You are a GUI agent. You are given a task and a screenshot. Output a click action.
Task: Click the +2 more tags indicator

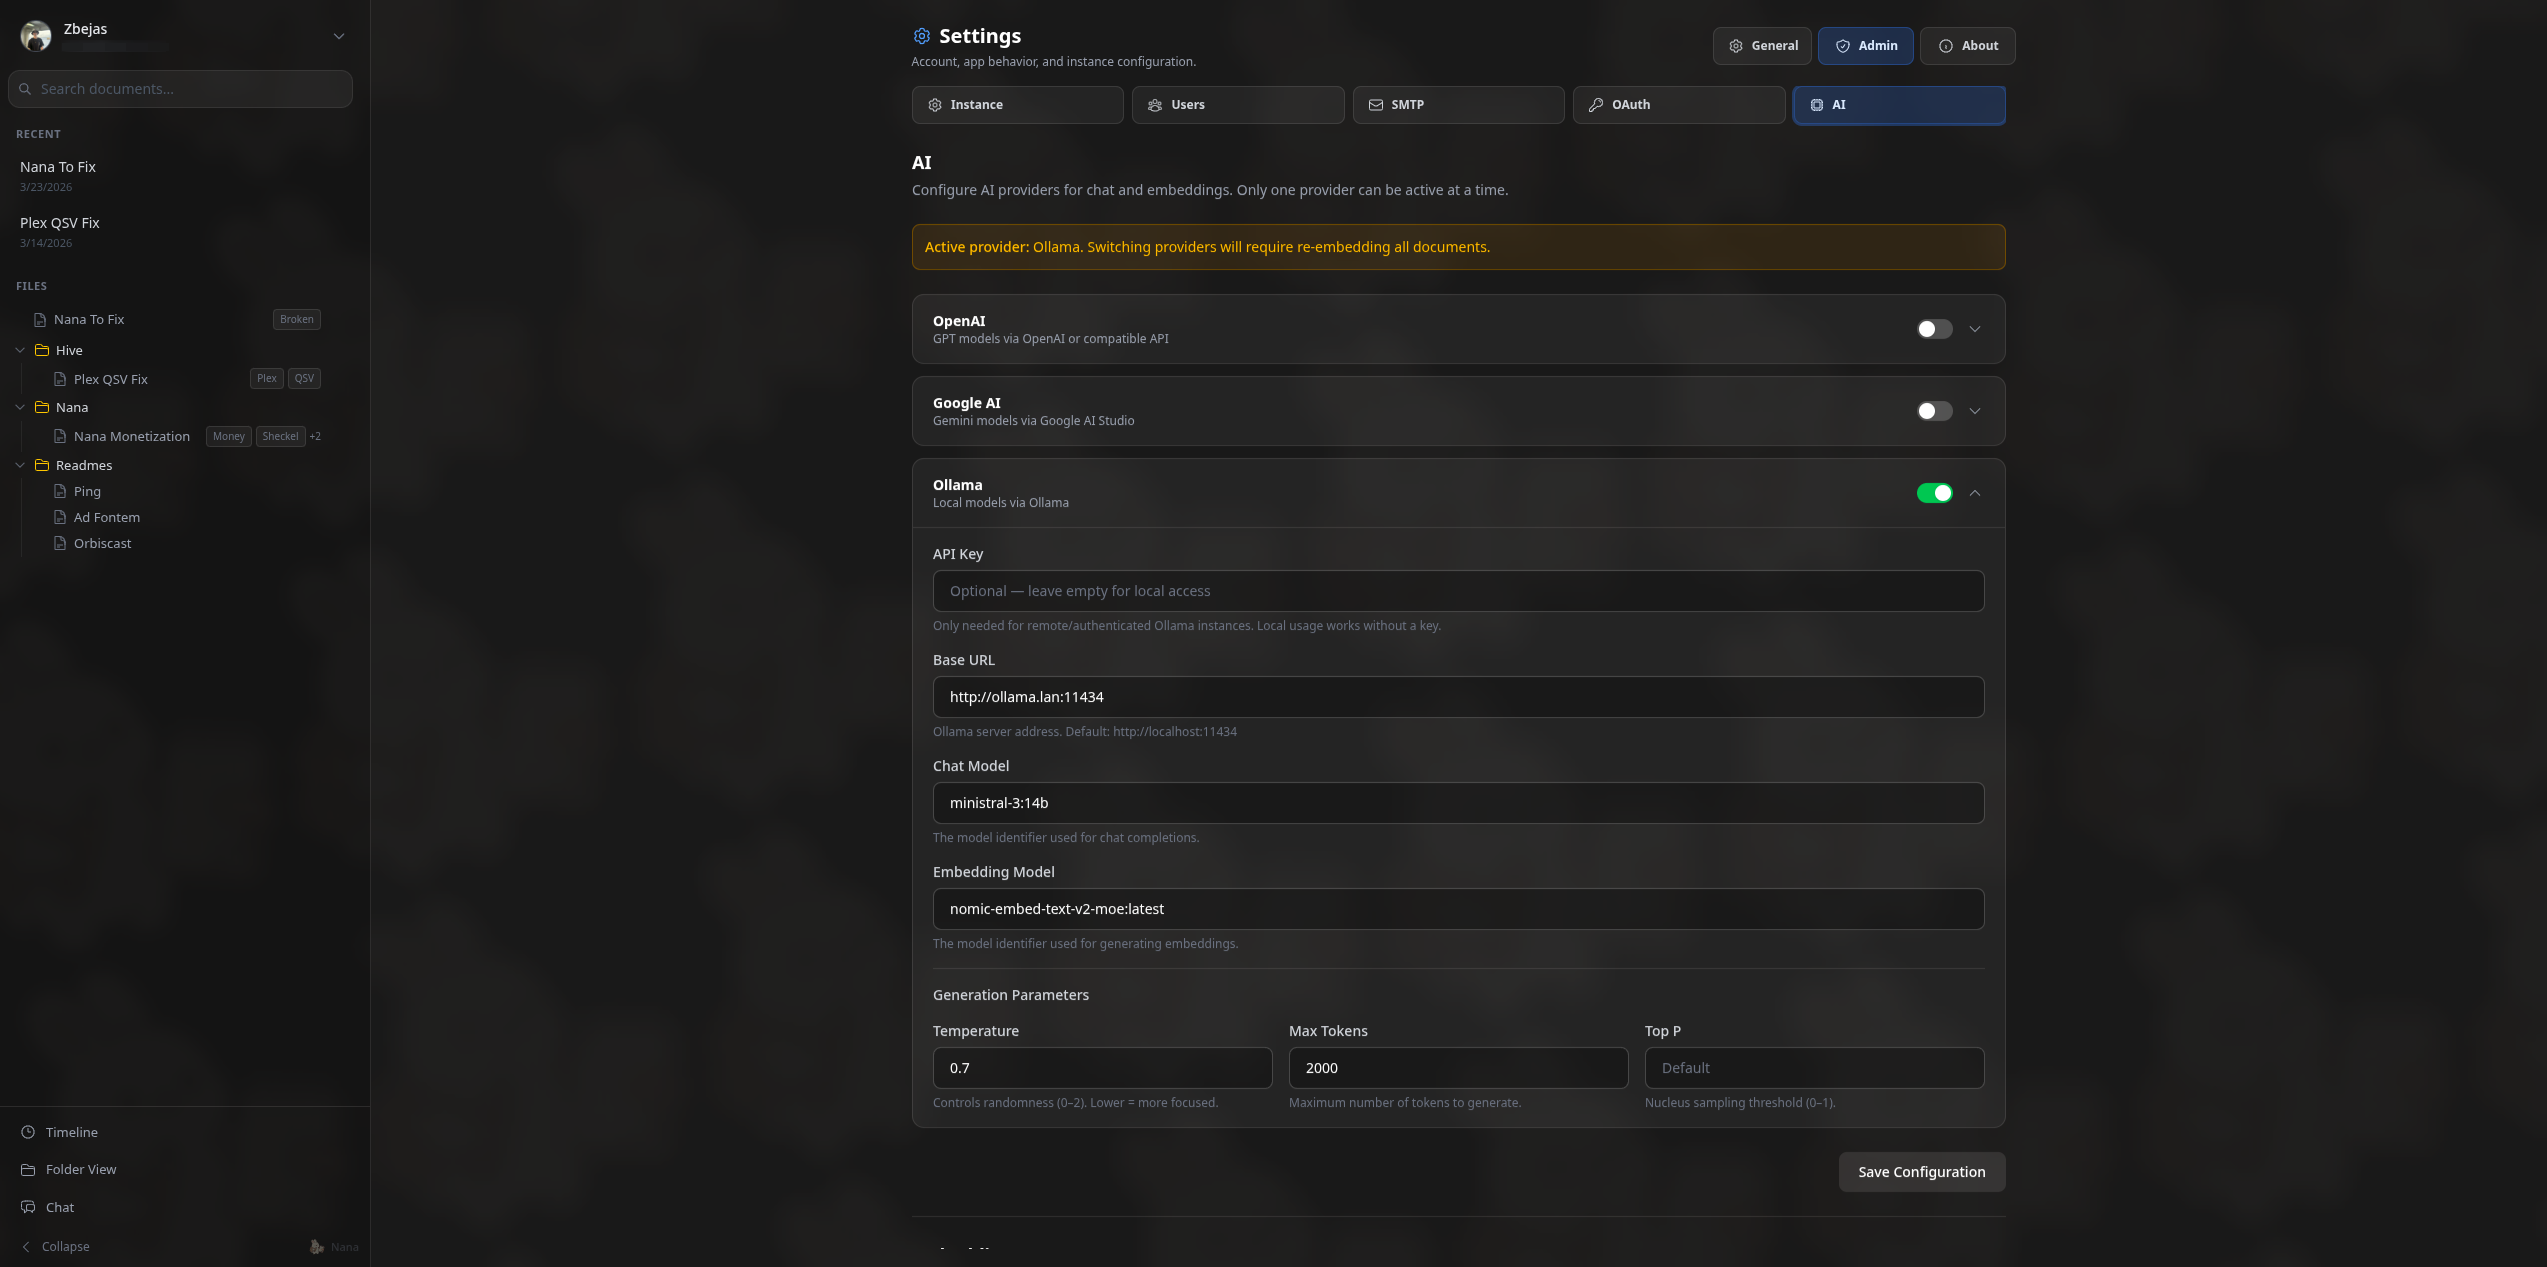(315, 436)
